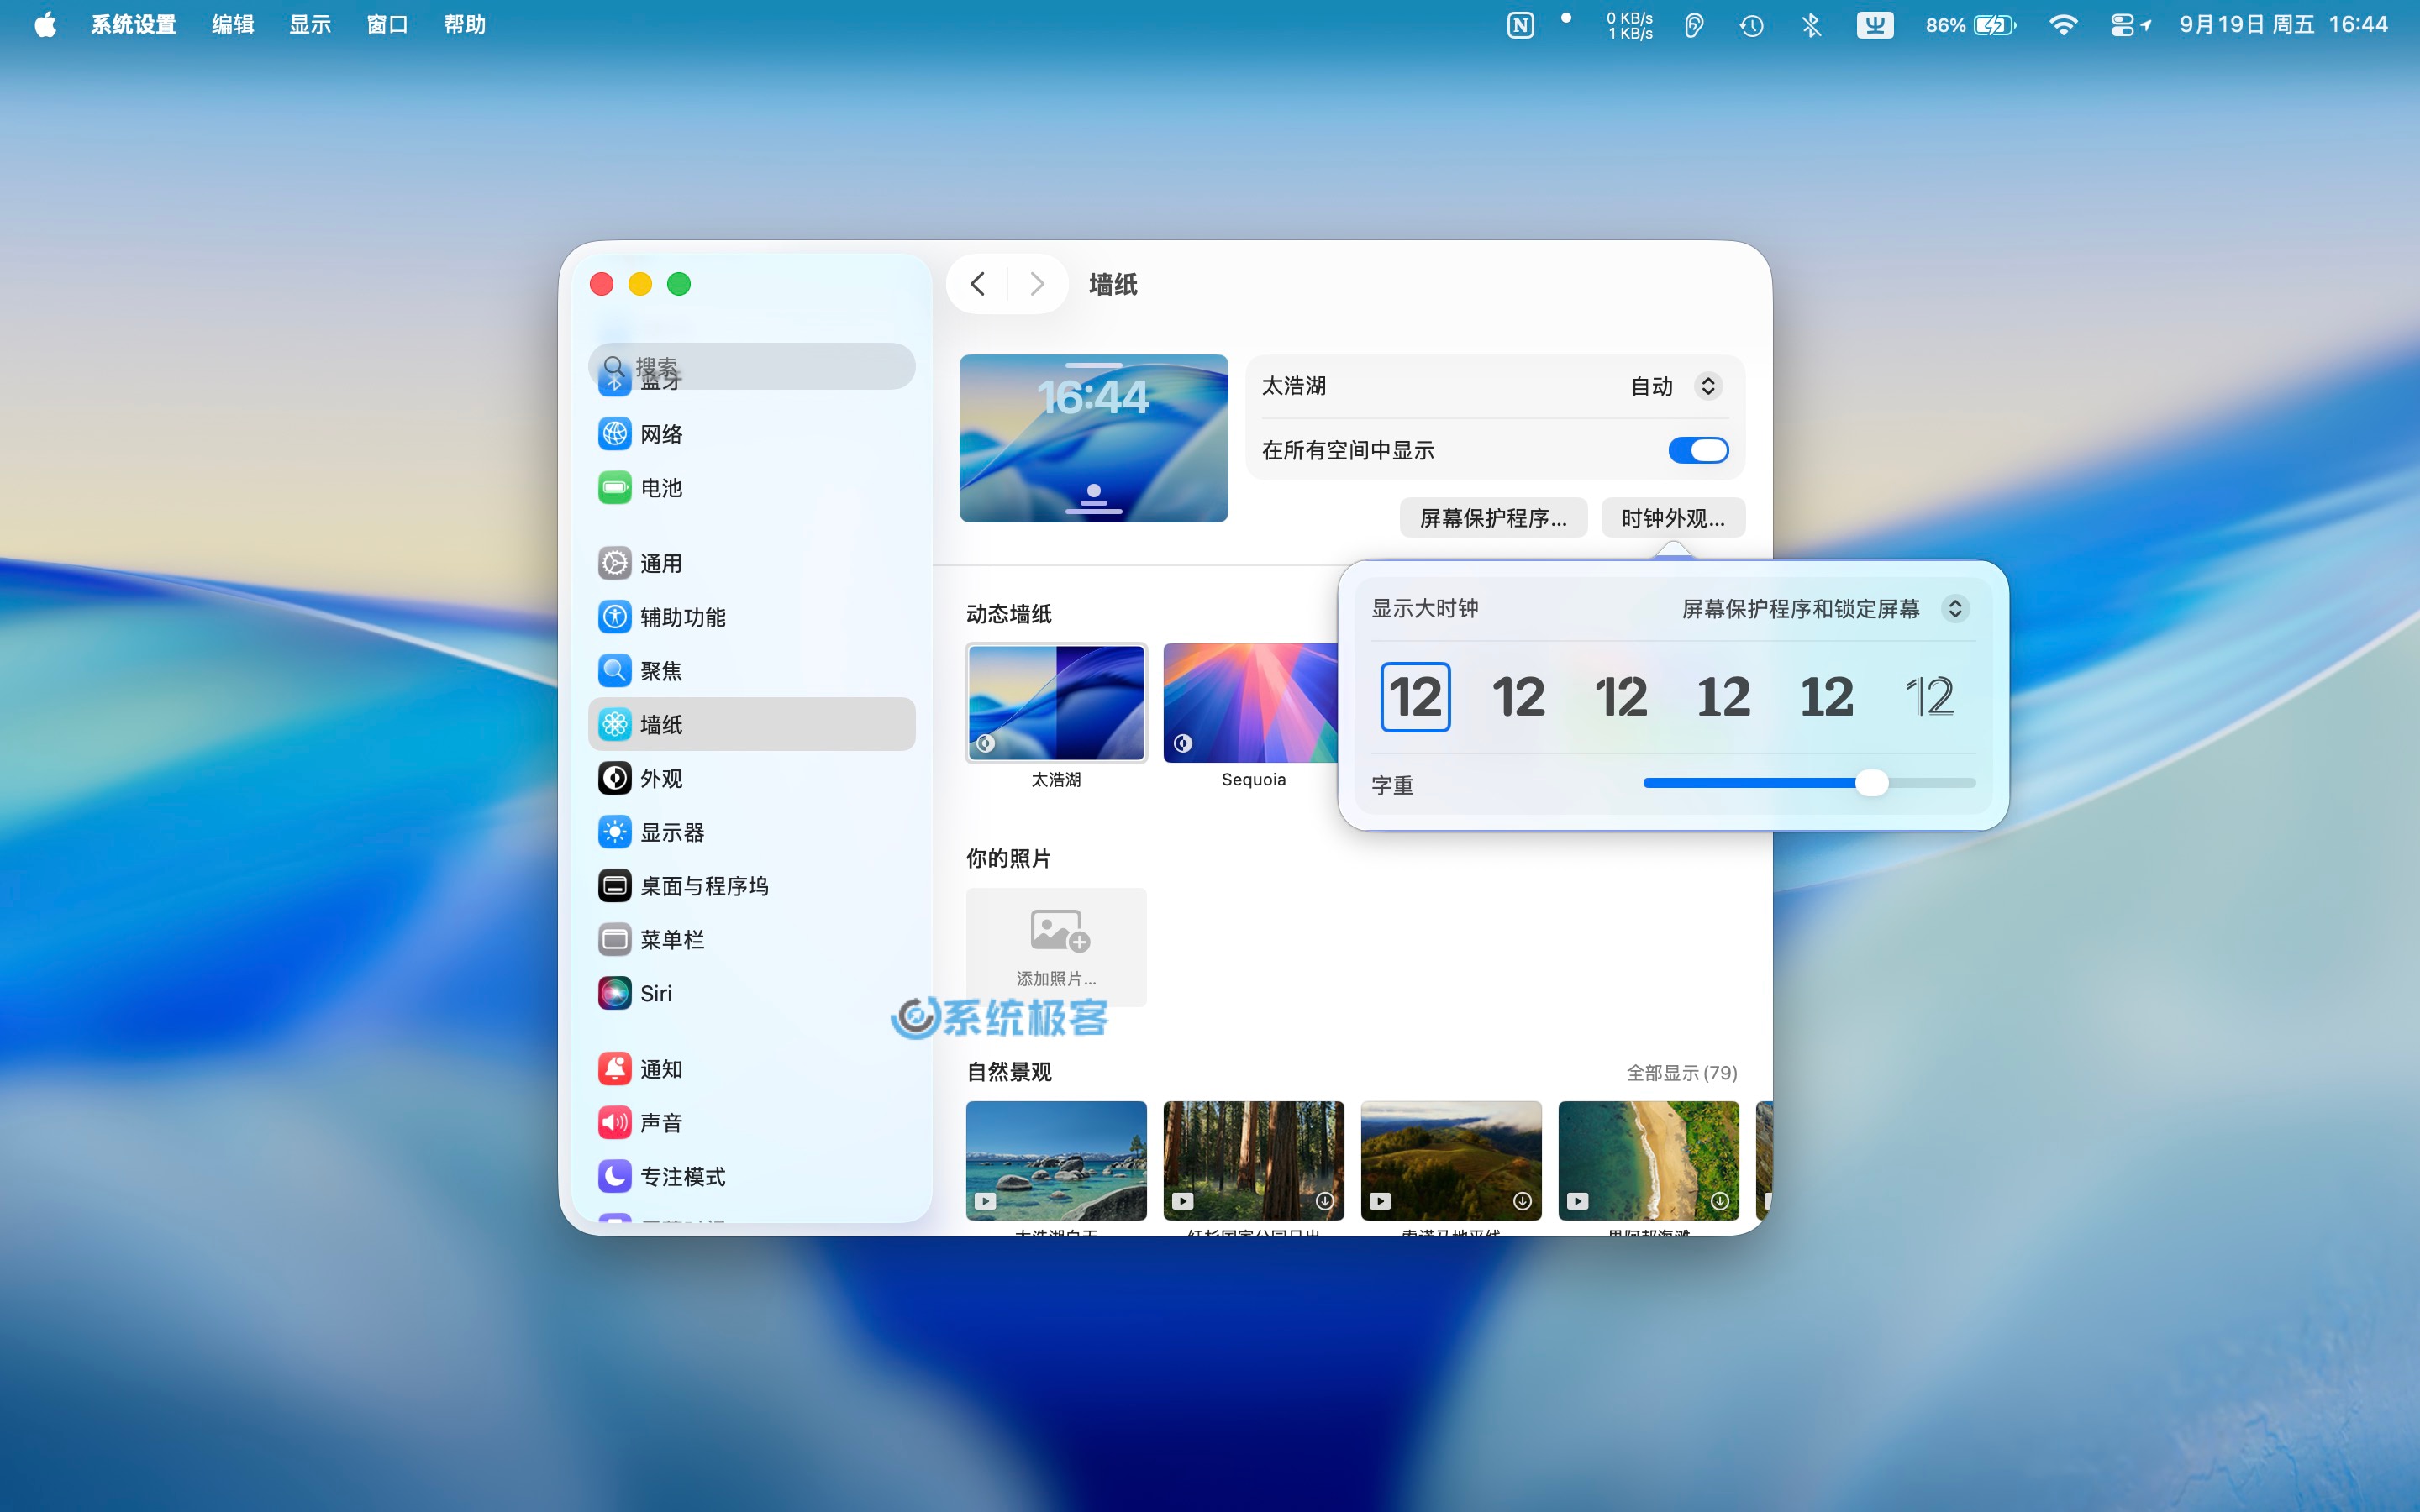Screen dimensions: 2420x1512
Task: Click the network speed menu bar indicator
Action: click(x=1629, y=25)
